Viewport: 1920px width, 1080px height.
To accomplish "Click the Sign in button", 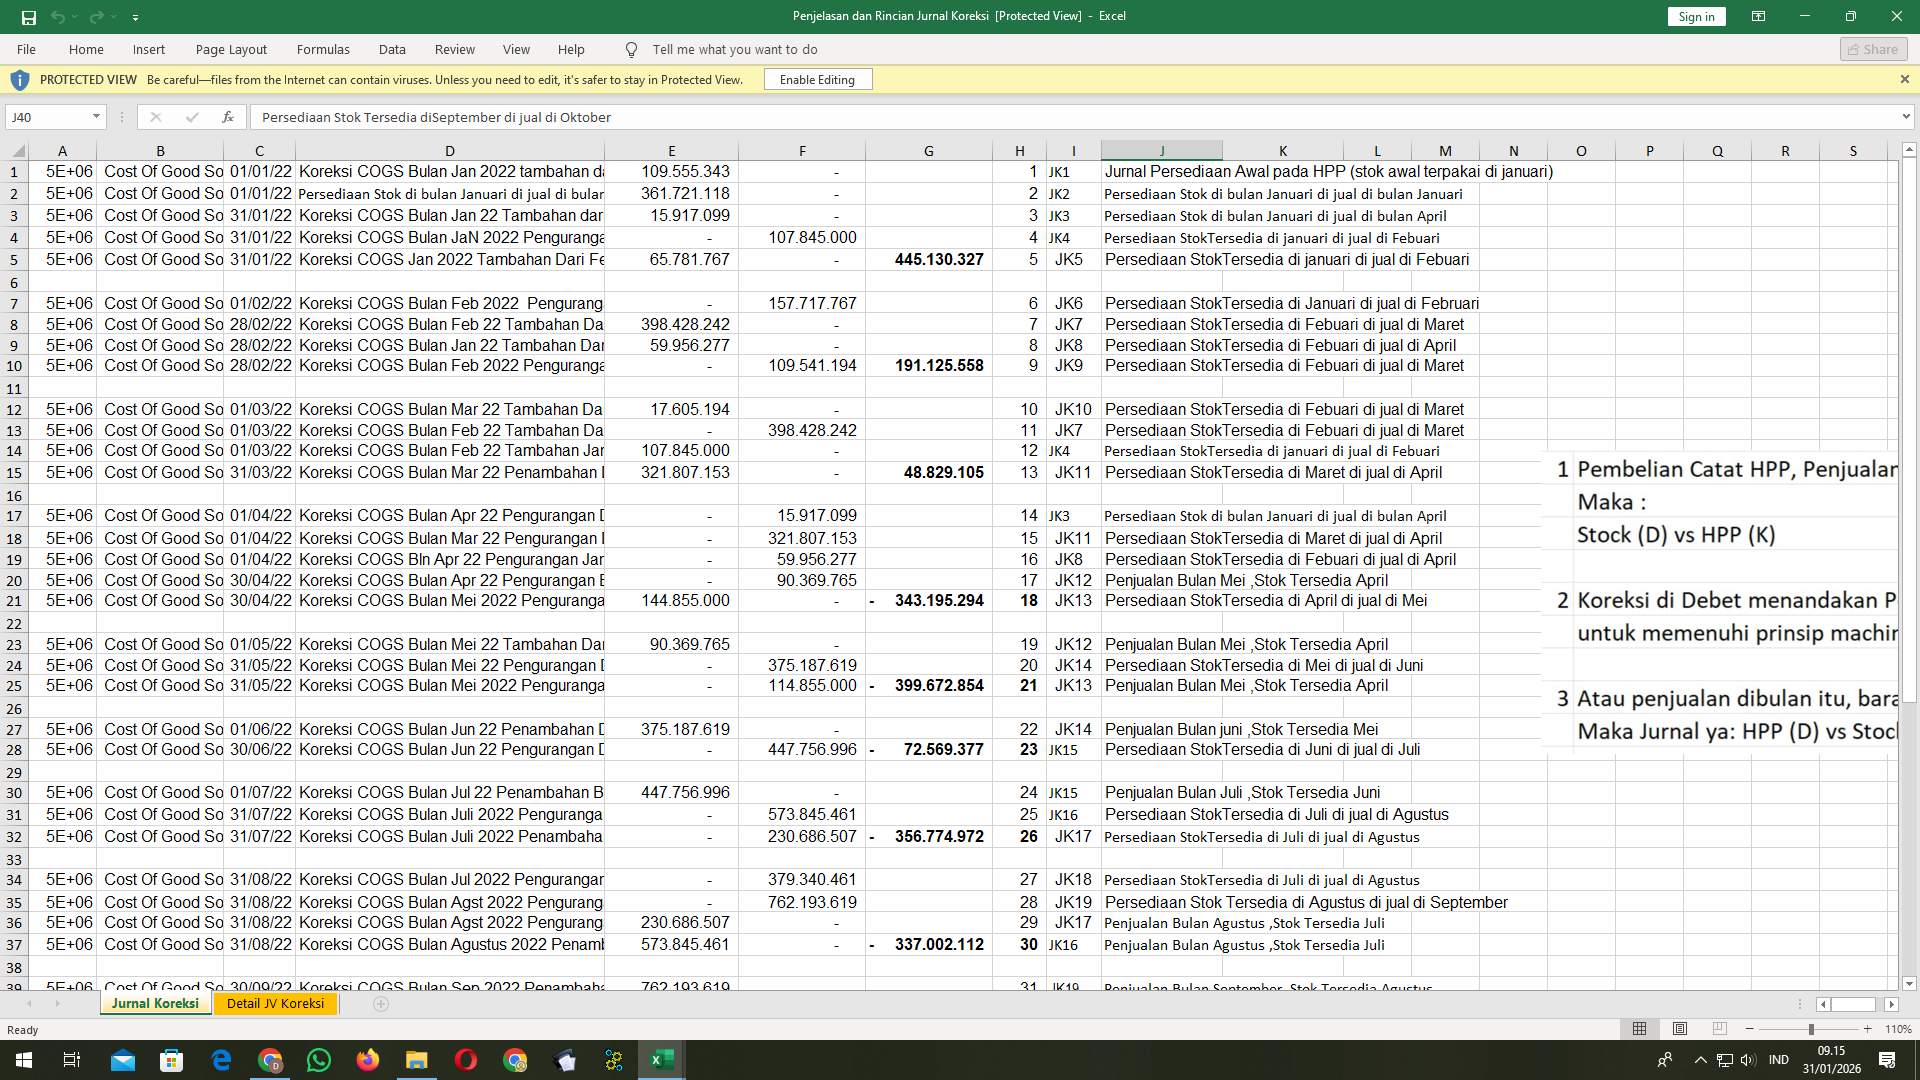I will click(1695, 16).
